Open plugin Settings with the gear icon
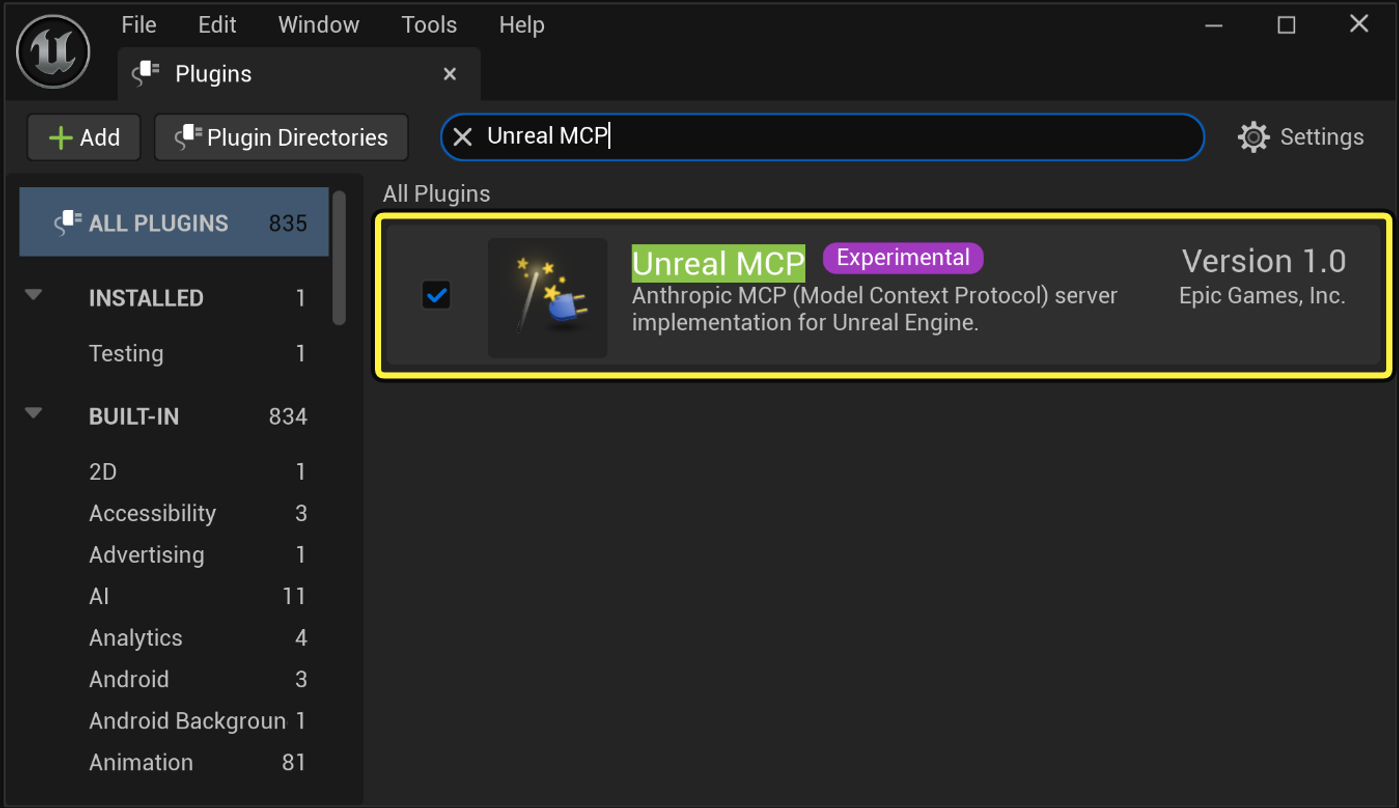Image resolution: width=1399 pixels, height=808 pixels. (1301, 137)
